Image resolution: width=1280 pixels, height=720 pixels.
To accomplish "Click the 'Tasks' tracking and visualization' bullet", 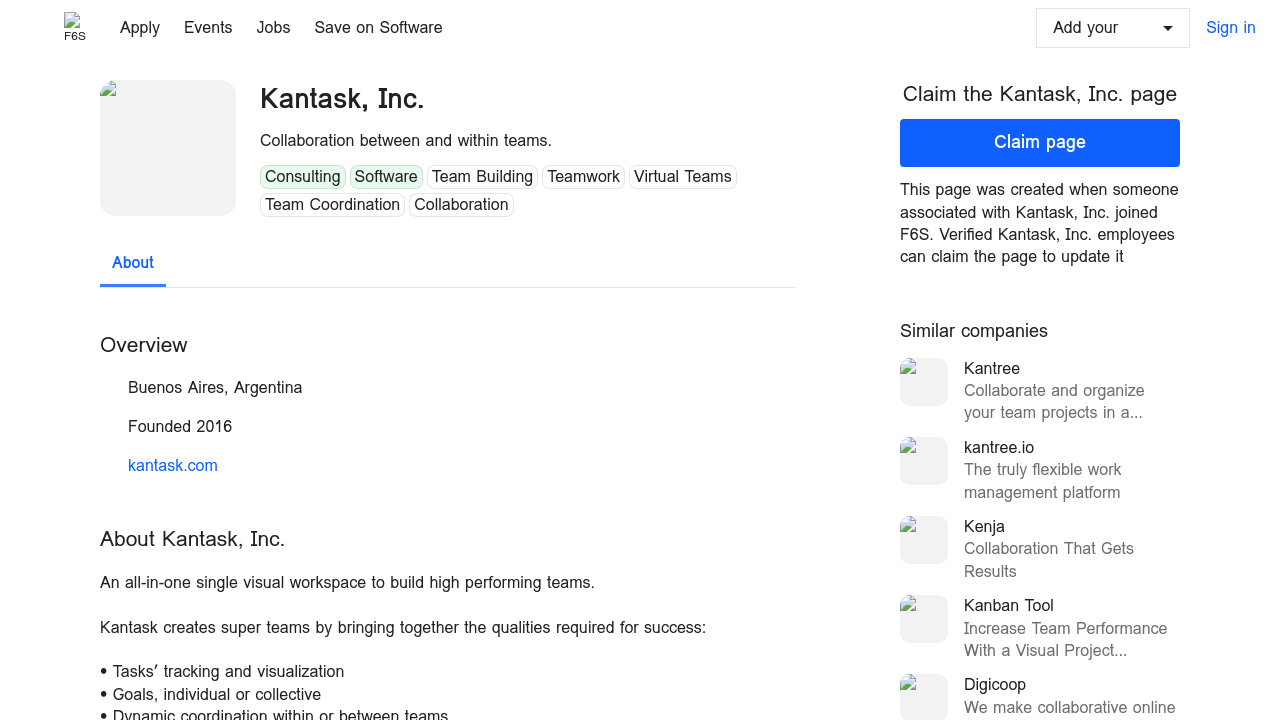I will pos(222,672).
